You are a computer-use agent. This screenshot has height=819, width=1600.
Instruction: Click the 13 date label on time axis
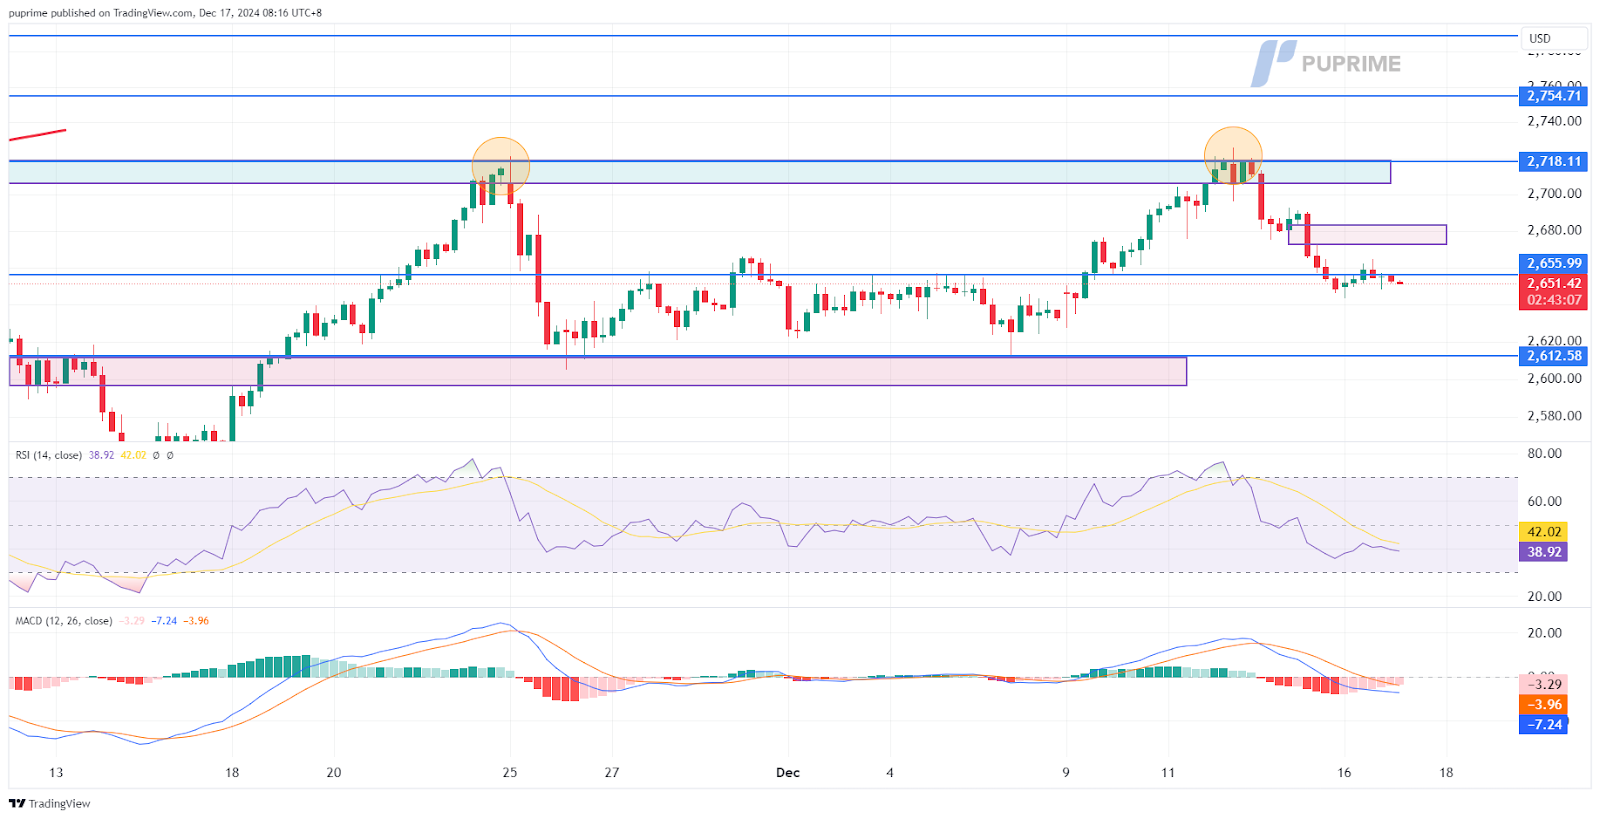coord(56,773)
